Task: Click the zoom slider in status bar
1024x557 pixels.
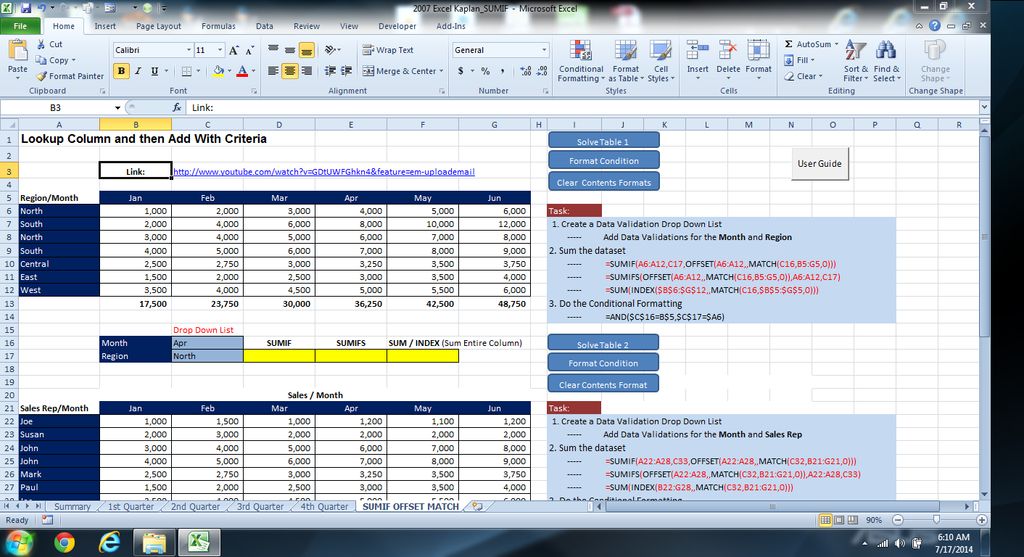Action: coord(936,520)
